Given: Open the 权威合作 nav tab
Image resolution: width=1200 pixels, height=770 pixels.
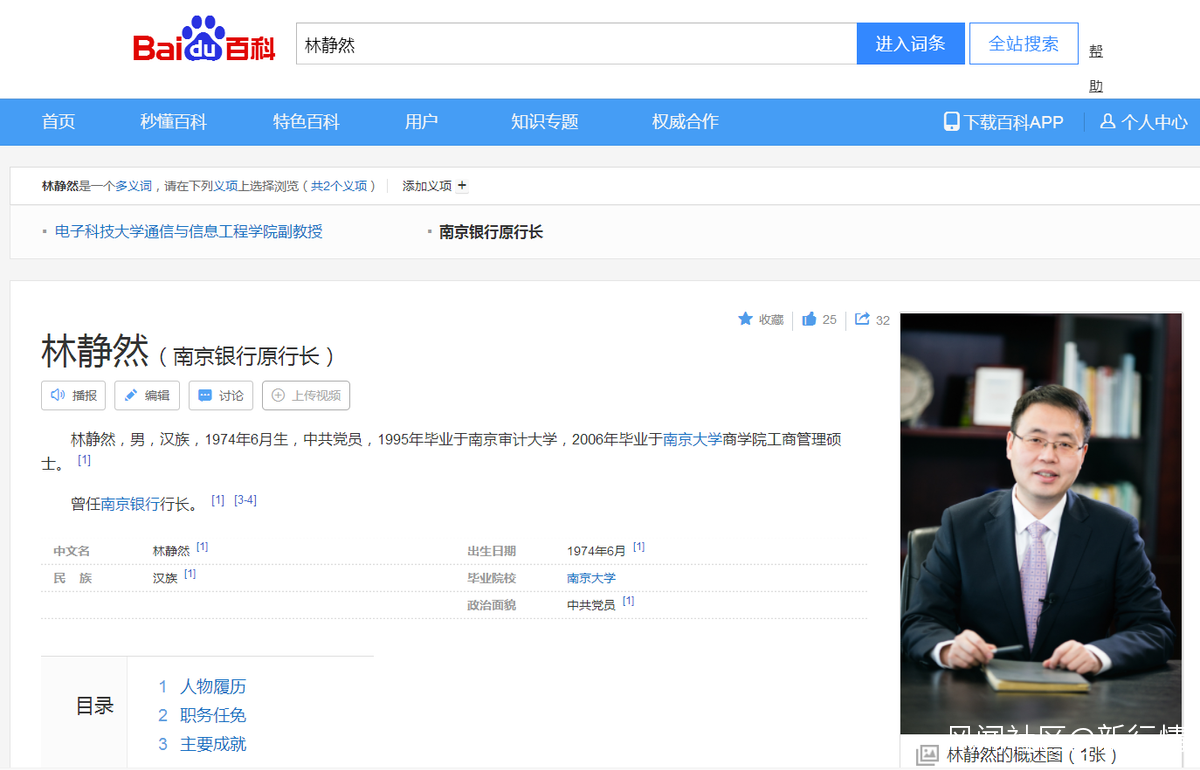Looking at the screenshot, I should (x=685, y=121).
